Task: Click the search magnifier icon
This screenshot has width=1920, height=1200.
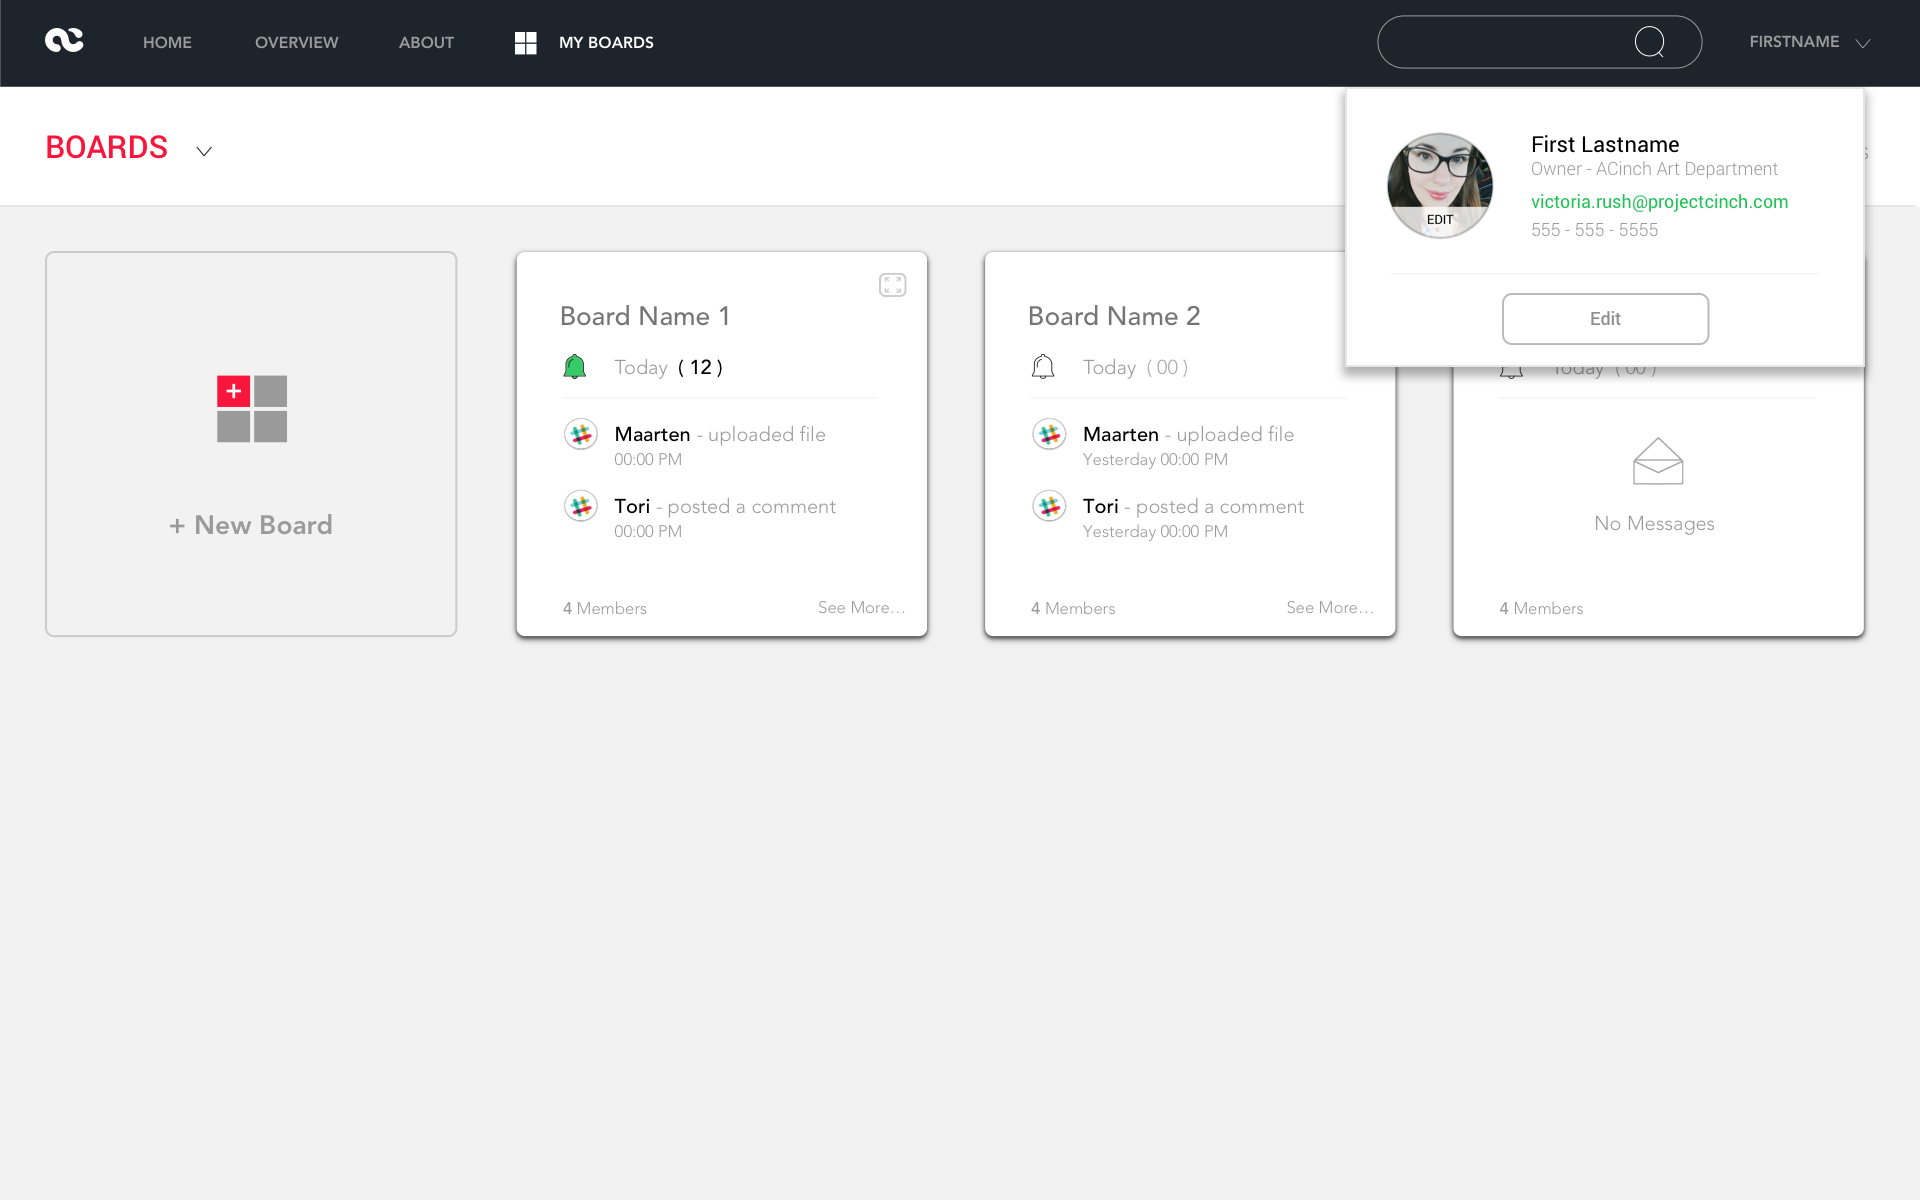Action: pyautogui.click(x=1649, y=42)
